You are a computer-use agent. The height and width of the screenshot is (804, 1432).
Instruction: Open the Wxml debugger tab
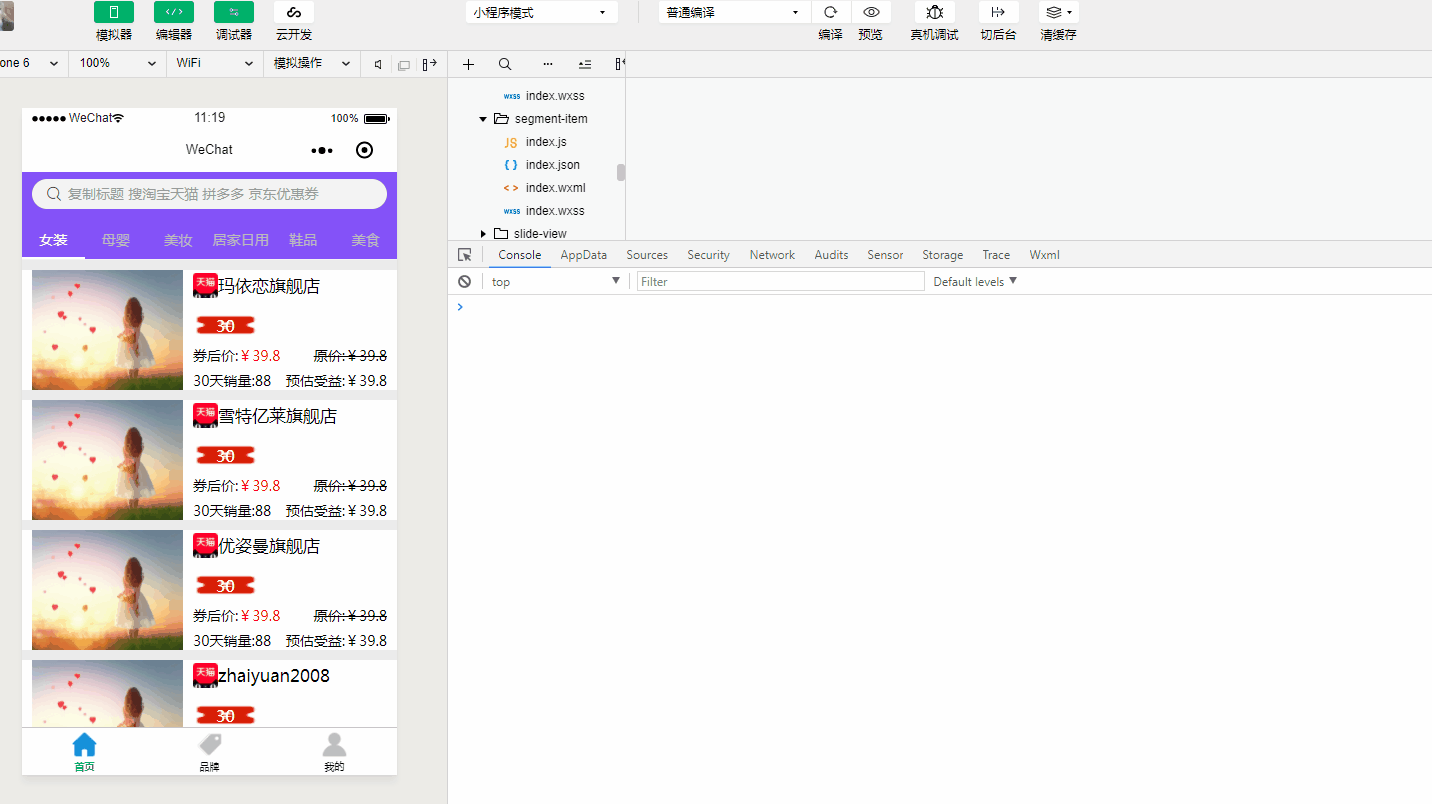click(1044, 255)
